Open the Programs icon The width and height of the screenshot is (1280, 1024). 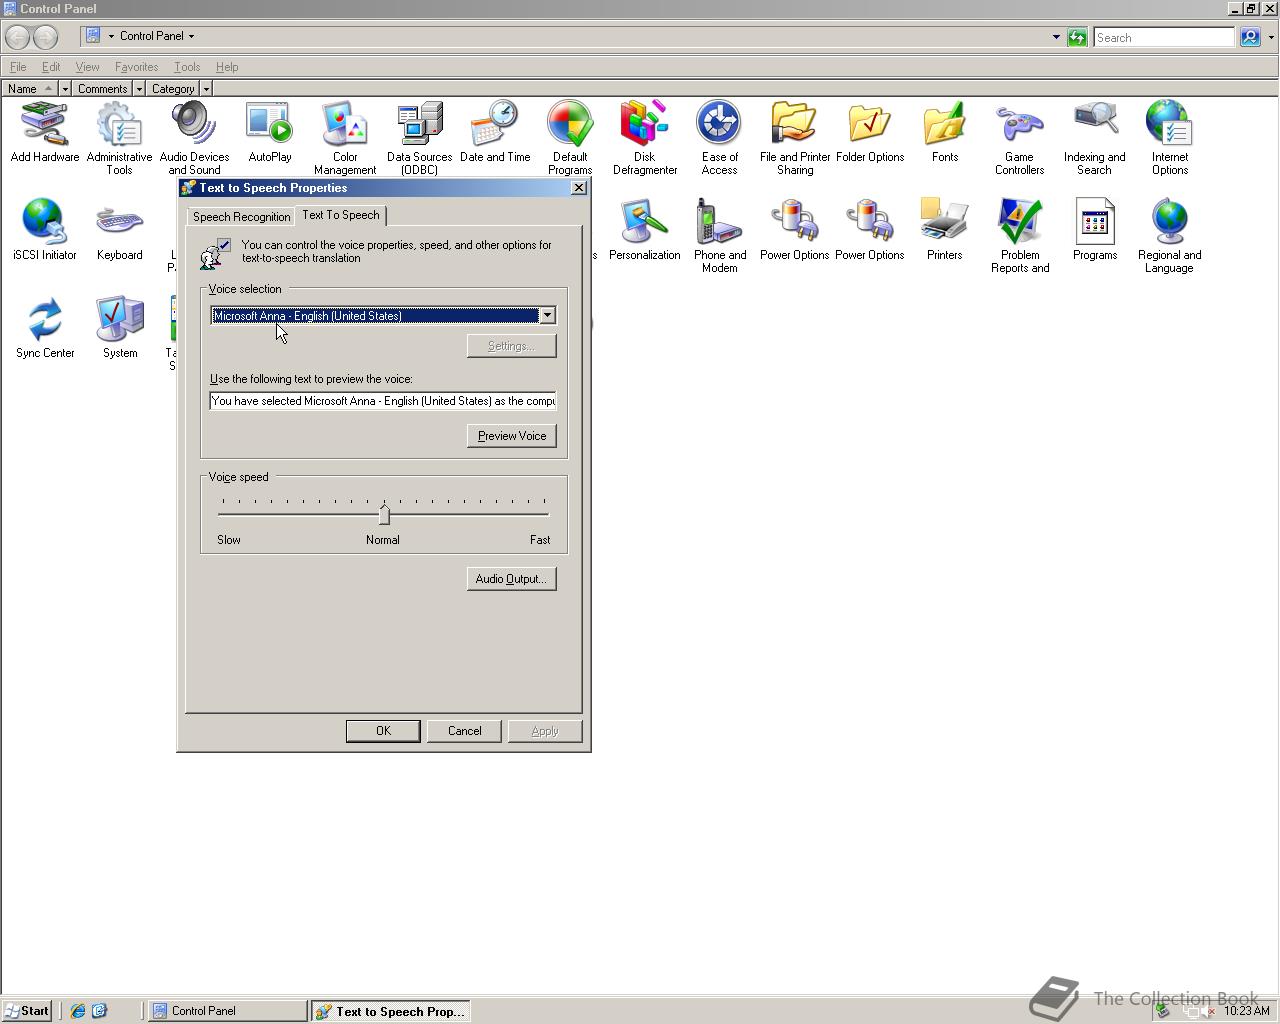coord(1095,230)
